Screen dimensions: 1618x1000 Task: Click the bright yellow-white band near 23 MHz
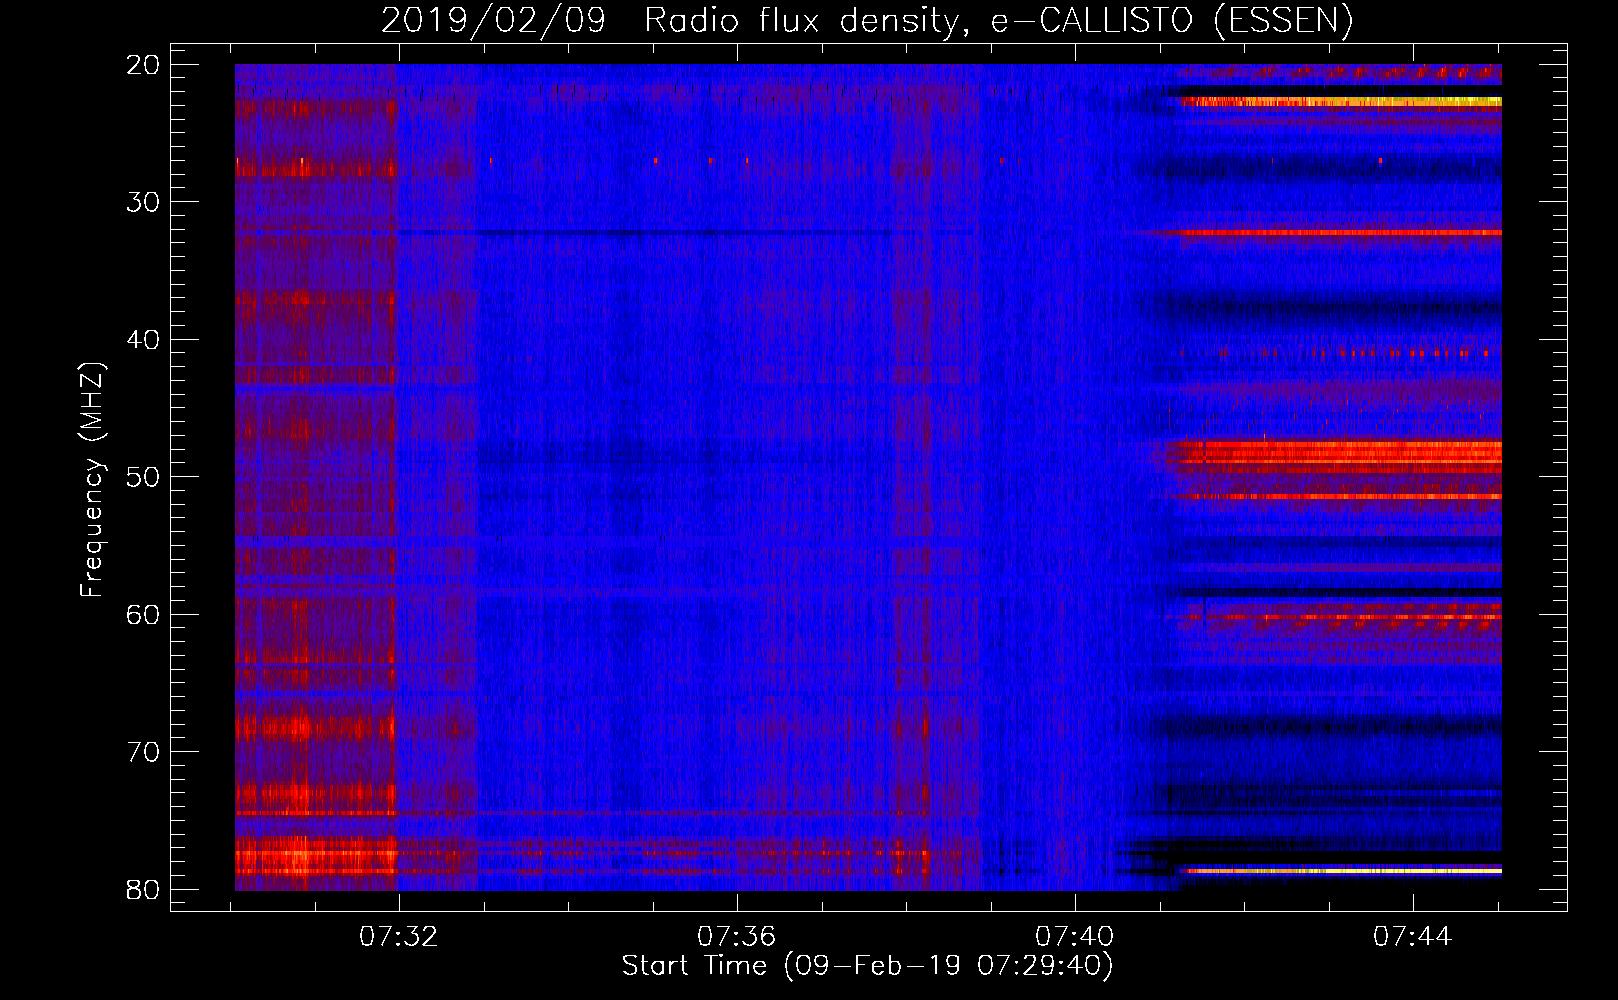click(x=1340, y=102)
